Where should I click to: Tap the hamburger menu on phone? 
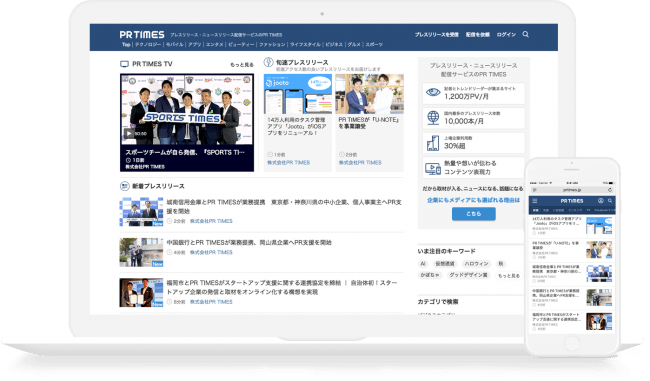tap(534, 201)
